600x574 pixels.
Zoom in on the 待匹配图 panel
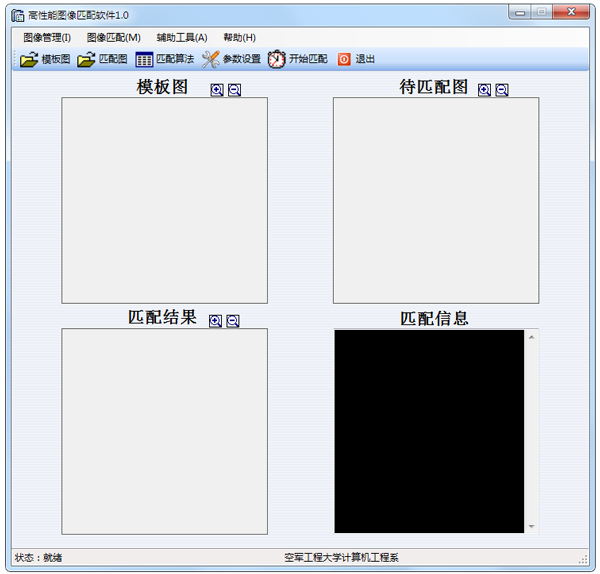[484, 90]
